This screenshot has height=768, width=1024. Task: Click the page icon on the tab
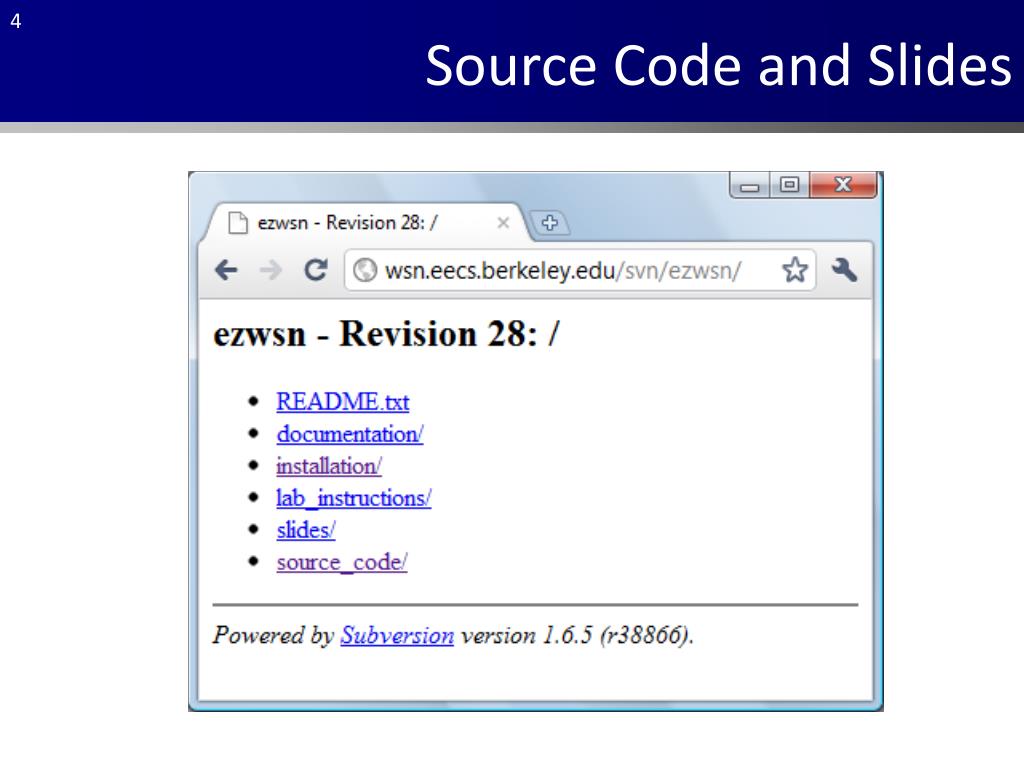(x=238, y=223)
